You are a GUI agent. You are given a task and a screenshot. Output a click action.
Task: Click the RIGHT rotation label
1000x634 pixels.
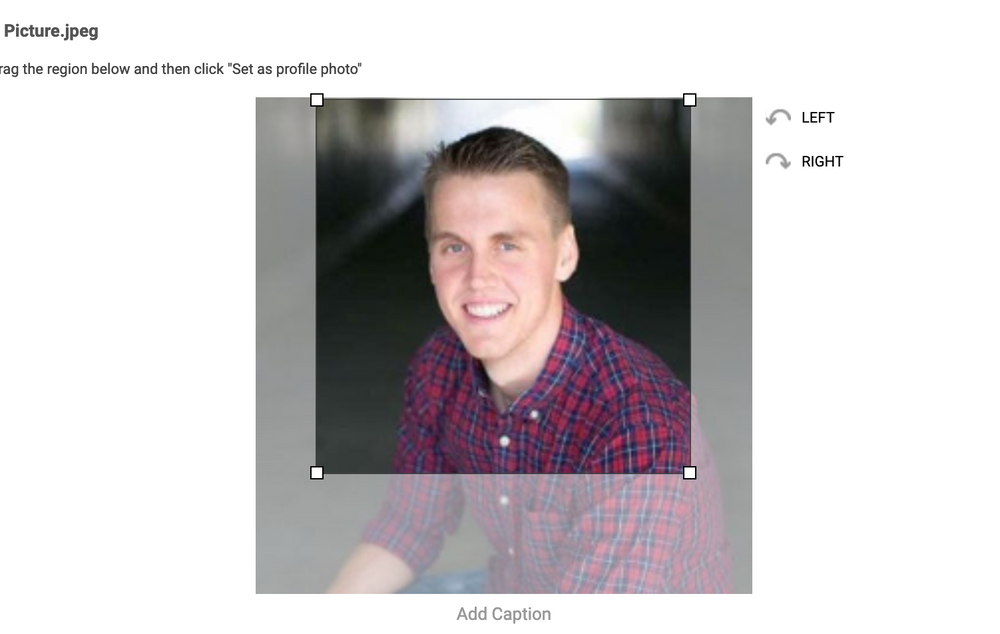[x=821, y=161]
